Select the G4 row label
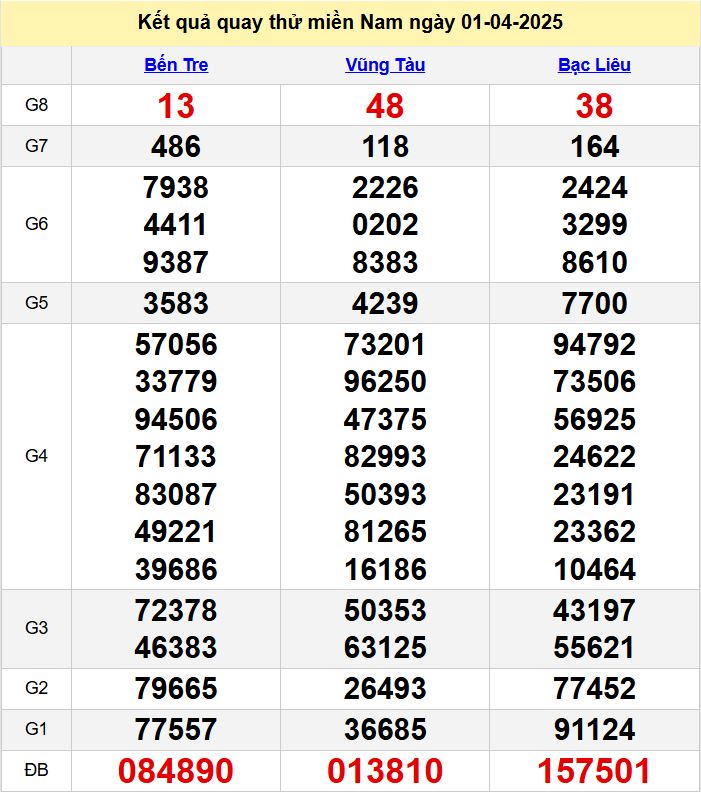The width and height of the screenshot is (701, 792). [36, 456]
